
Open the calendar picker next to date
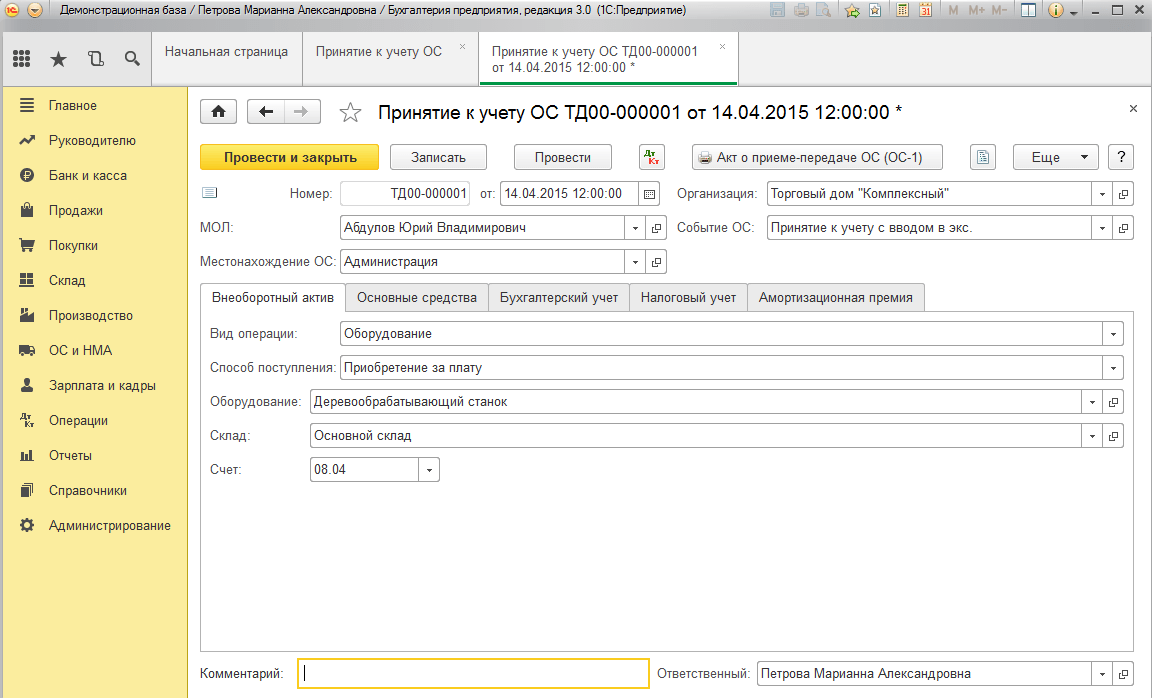pyautogui.click(x=650, y=194)
